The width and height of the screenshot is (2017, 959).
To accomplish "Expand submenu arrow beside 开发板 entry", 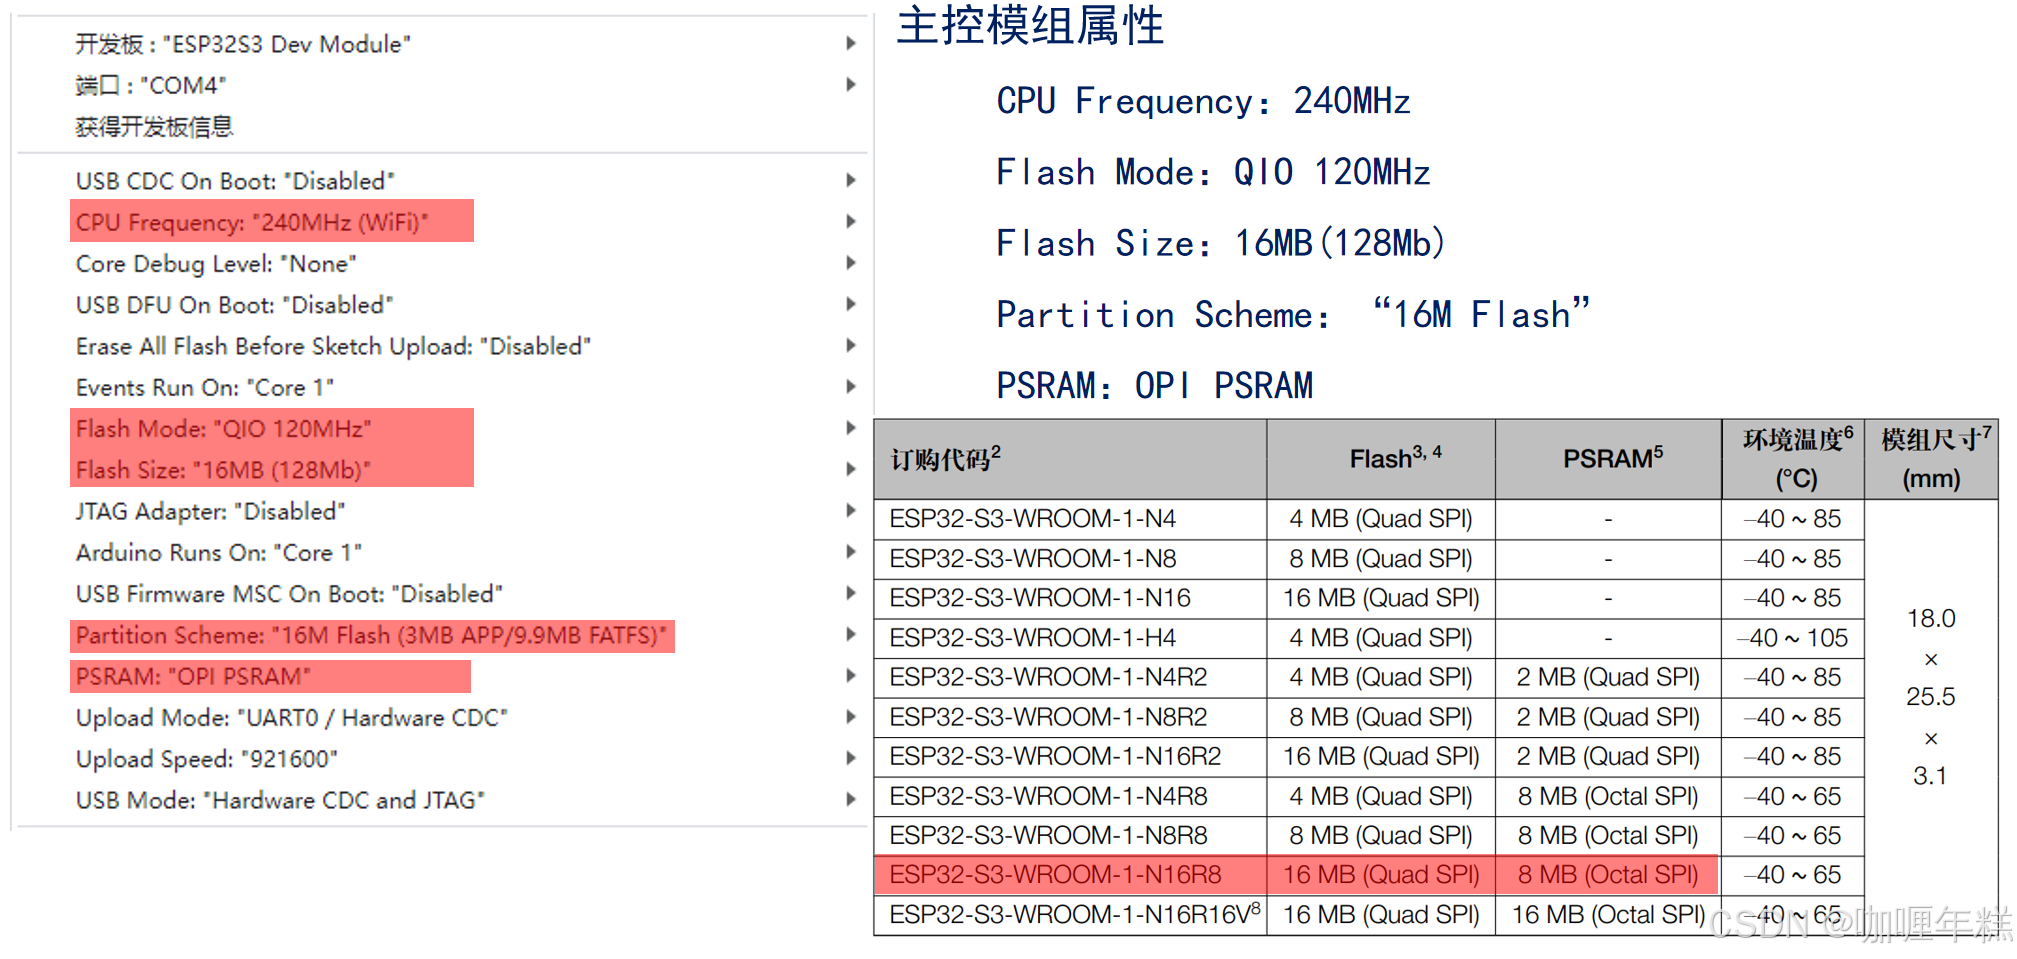I will 851,43.
